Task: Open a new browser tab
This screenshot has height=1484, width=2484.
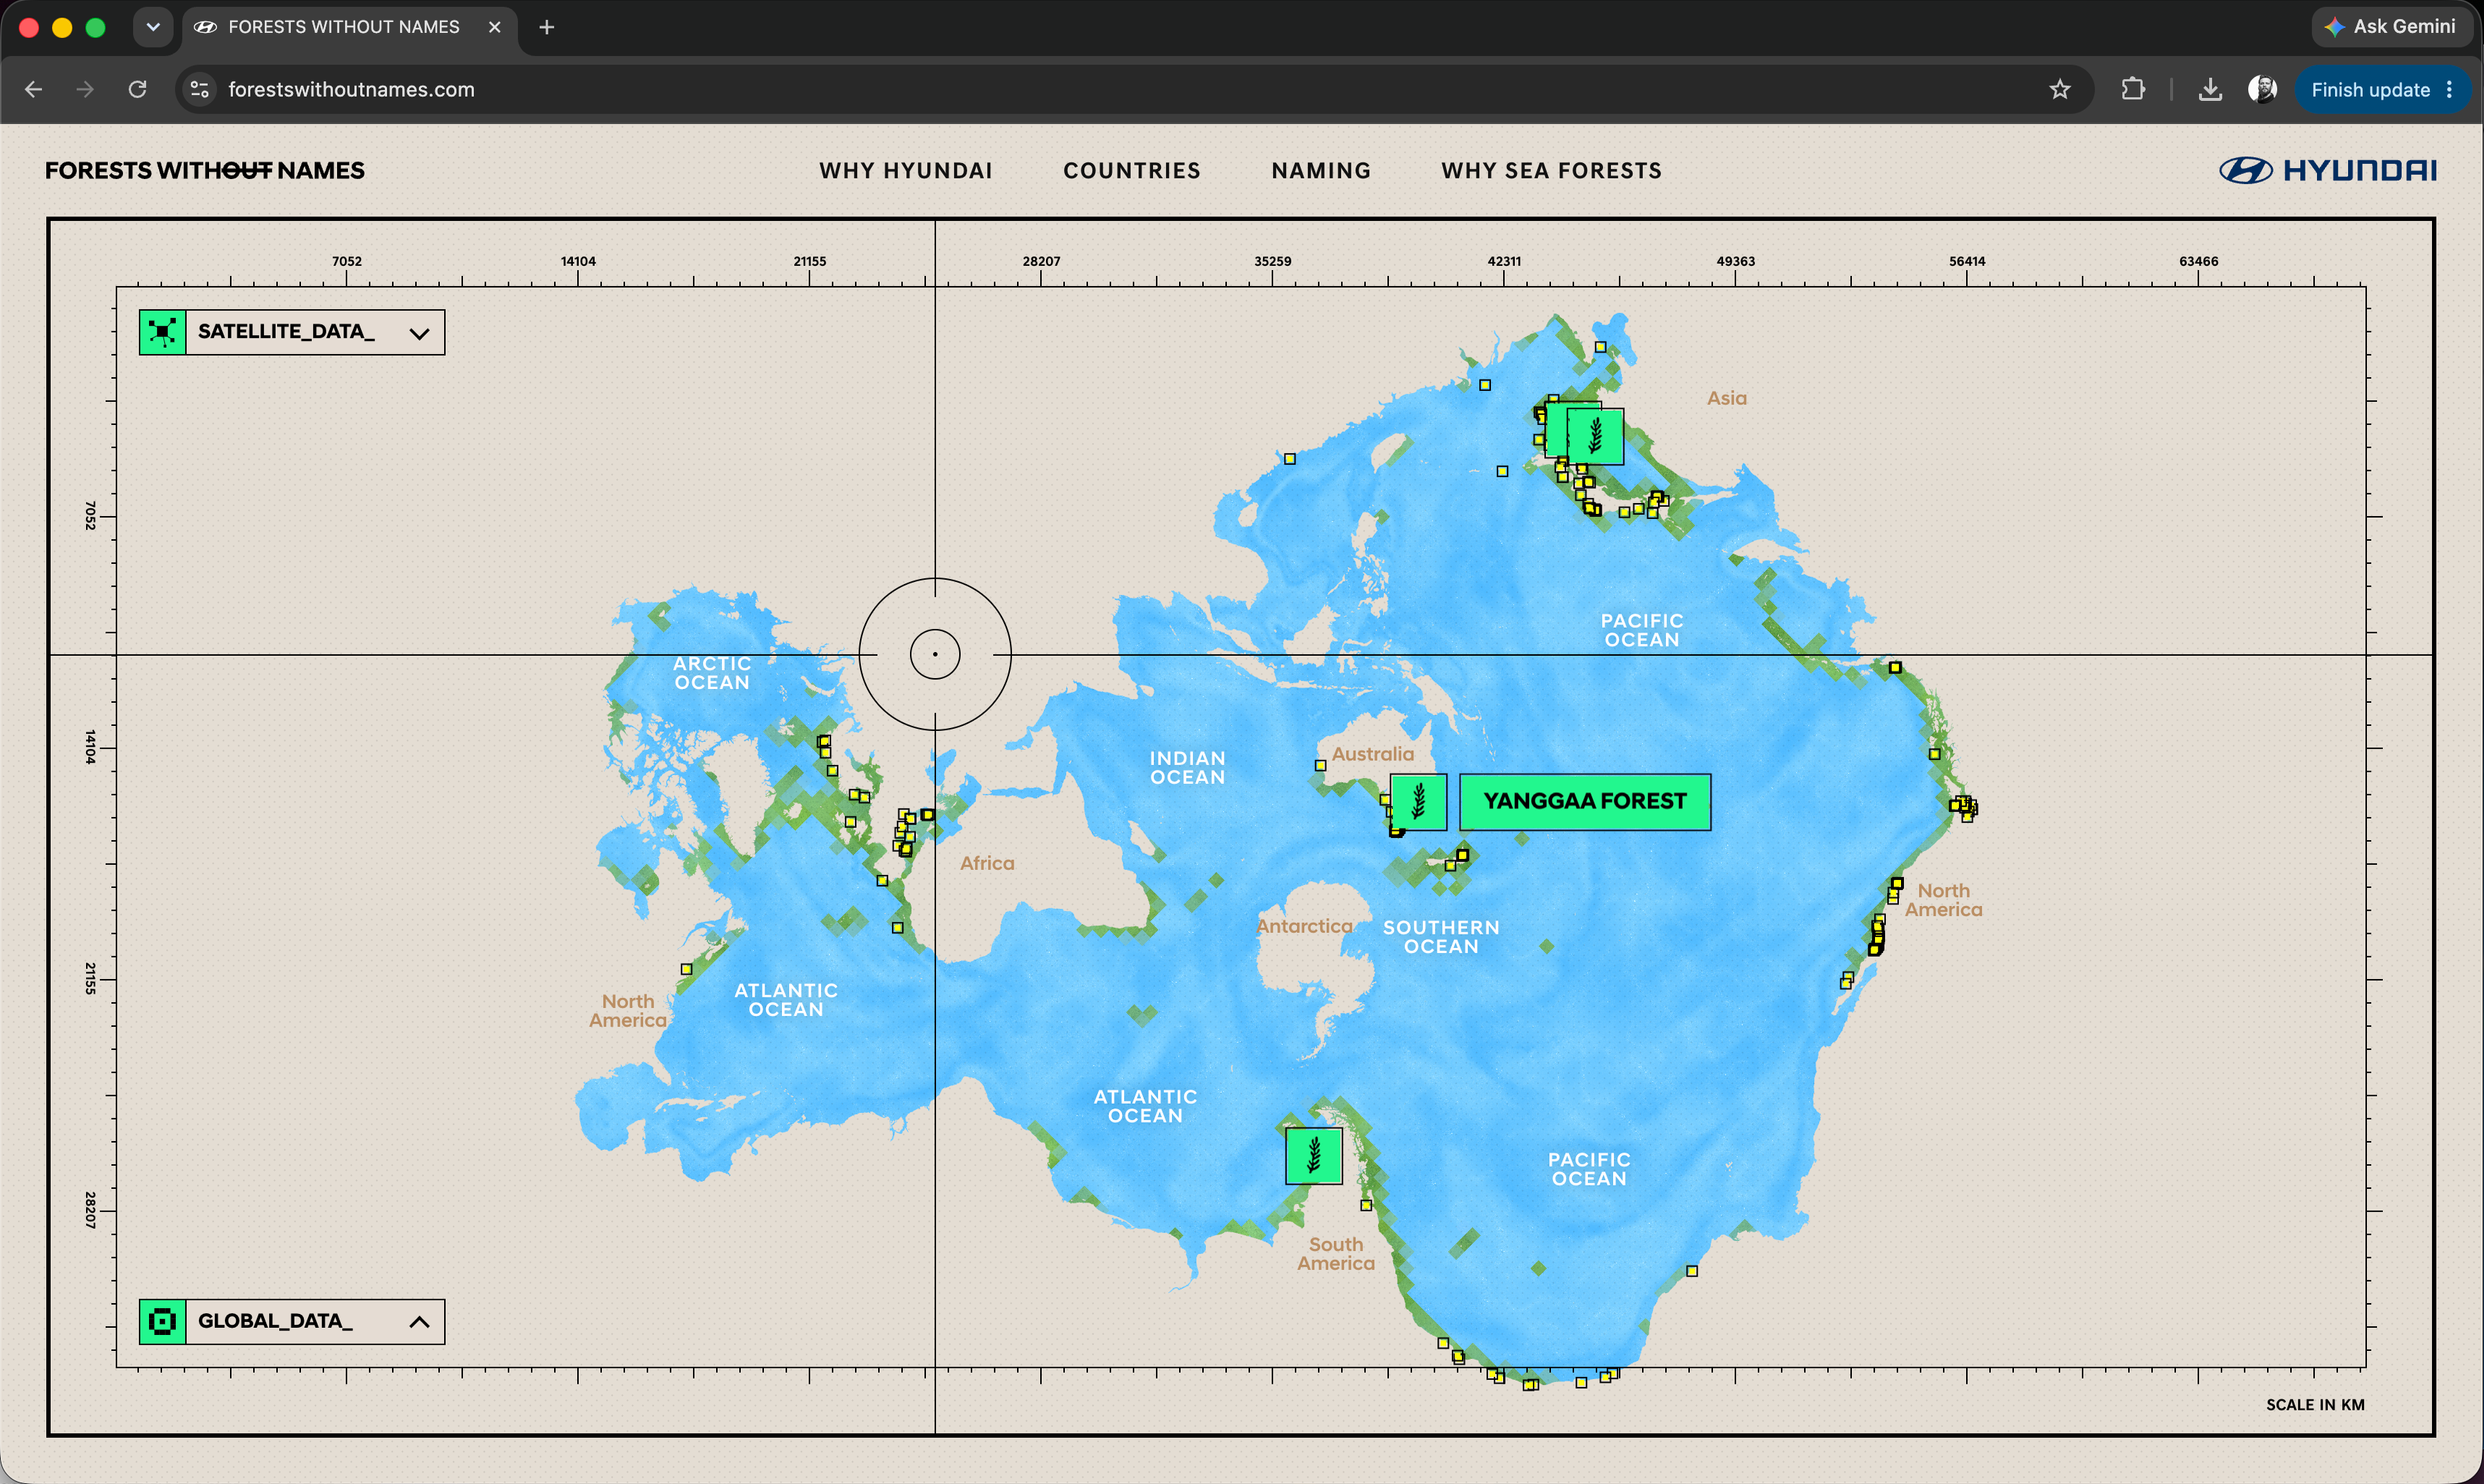Action: point(547,27)
